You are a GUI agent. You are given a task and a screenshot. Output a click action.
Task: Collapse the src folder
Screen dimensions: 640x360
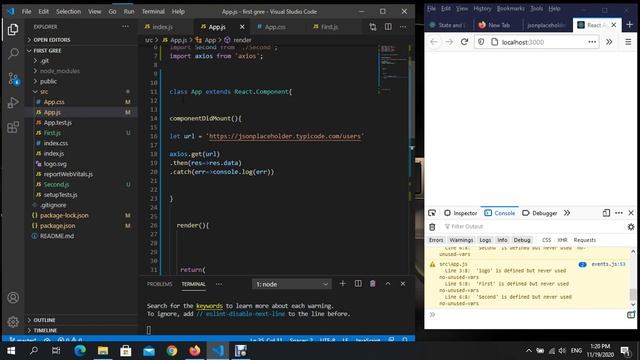coord(82,92)
